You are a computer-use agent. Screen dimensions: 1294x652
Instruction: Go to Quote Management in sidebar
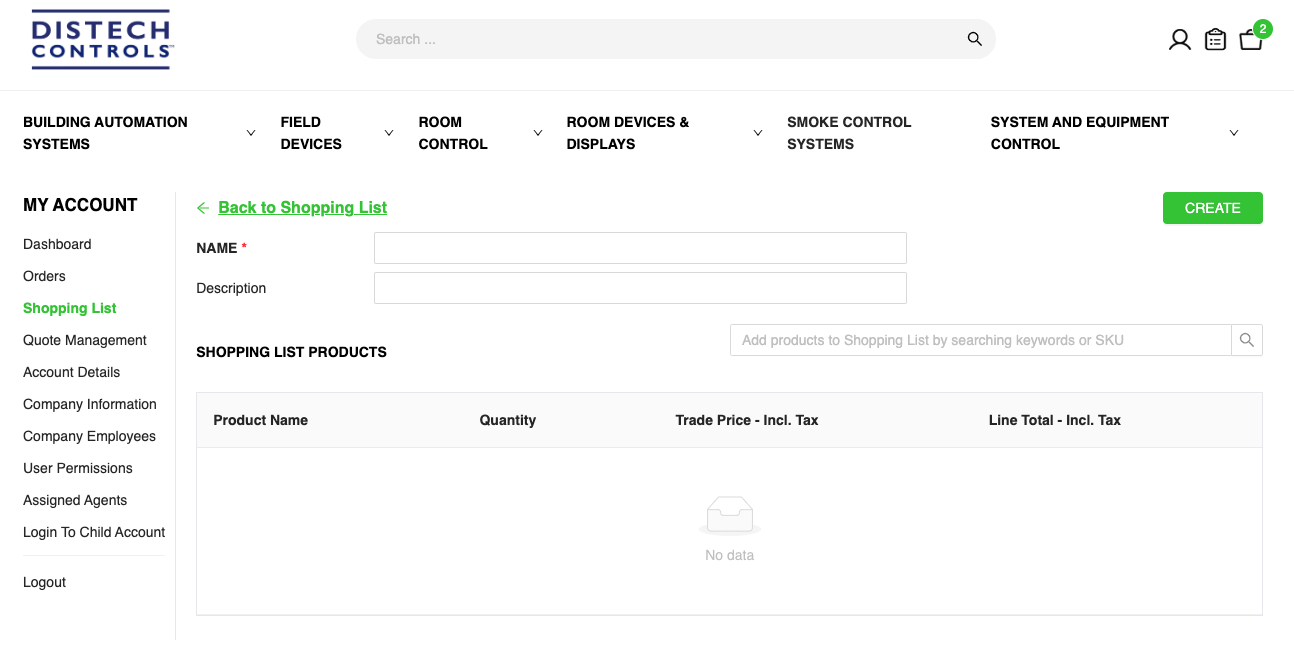(85, 340)
